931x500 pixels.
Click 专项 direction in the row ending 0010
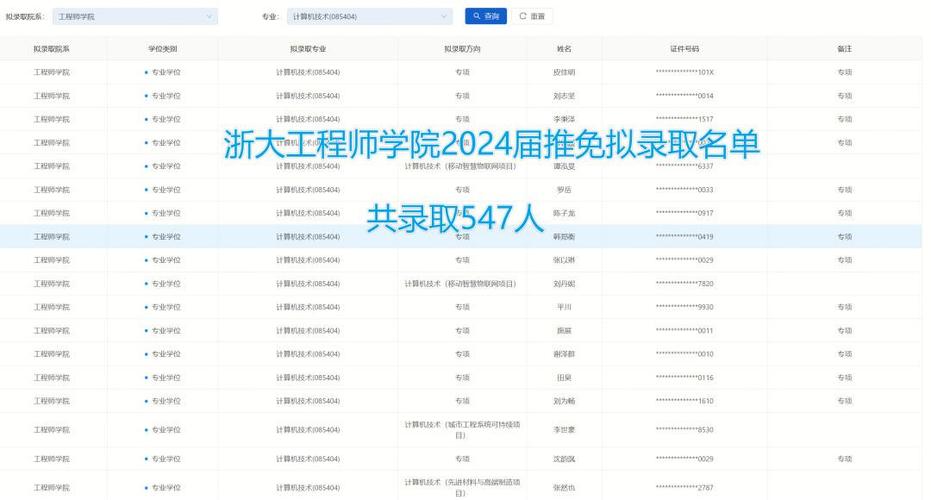coord(462,354)
